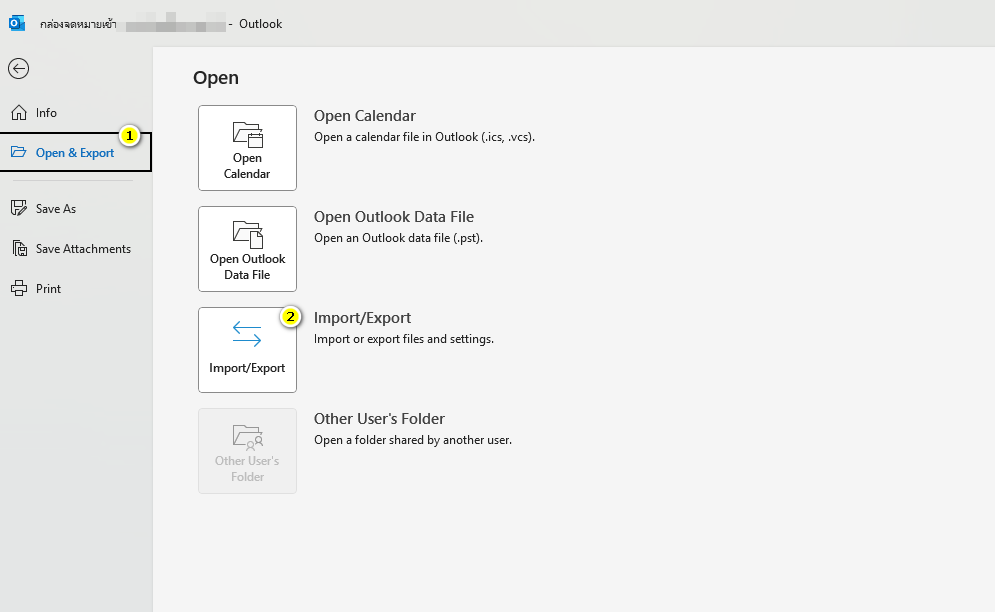Click the printer icon in the sidebar
This screenshot has width=995, height=612.
point(18,289)
